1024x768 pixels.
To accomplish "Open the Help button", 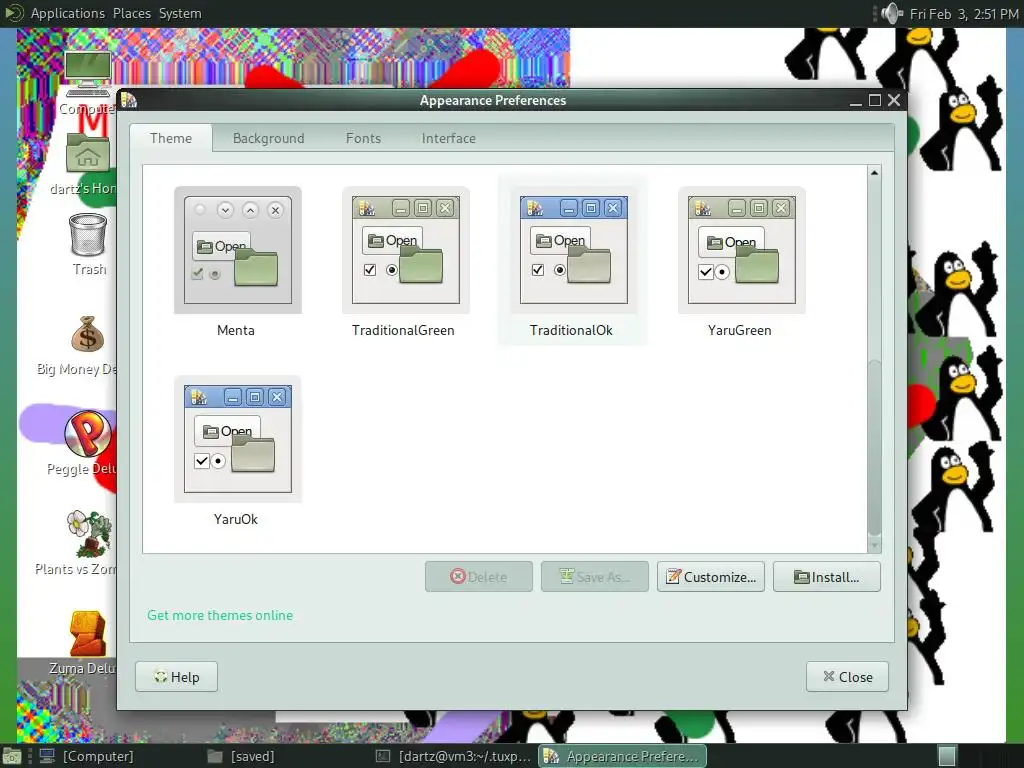I will tap(176, 677).
